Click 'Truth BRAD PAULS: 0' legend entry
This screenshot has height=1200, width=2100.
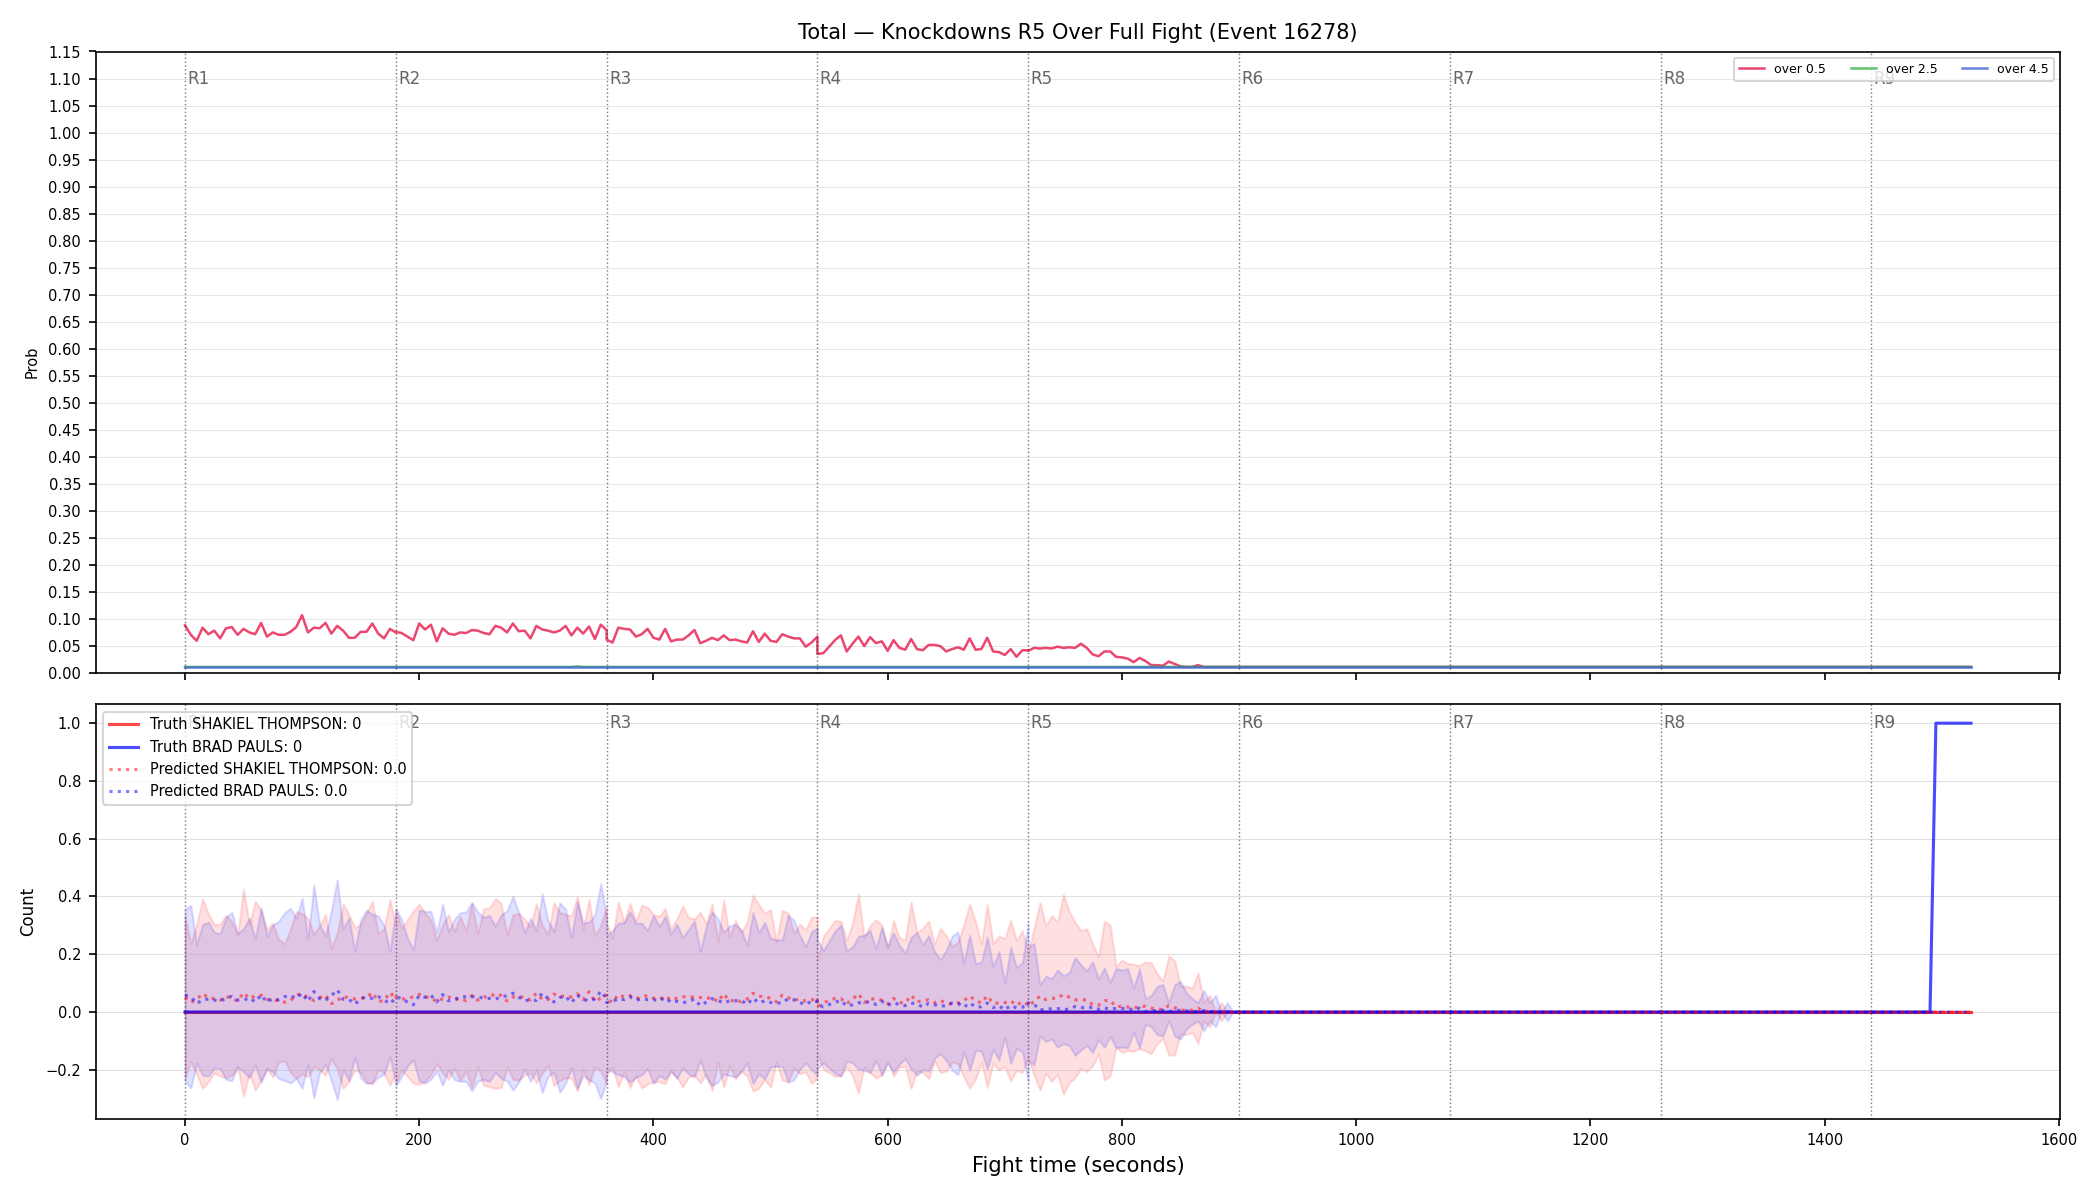point(205,747)
